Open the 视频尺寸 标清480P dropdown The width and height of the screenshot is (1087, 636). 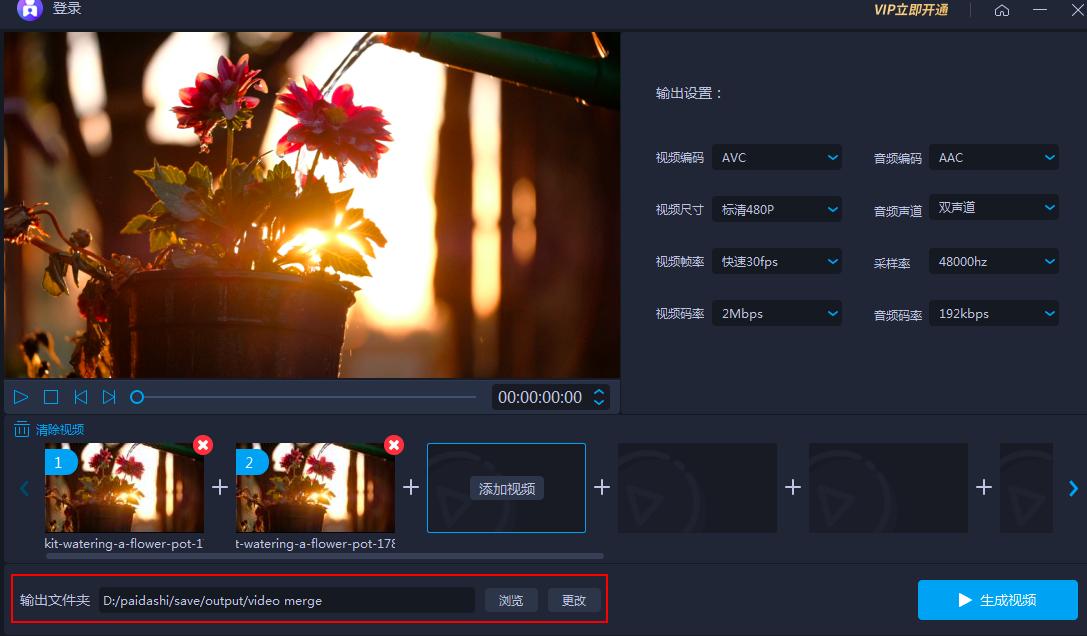777,209
